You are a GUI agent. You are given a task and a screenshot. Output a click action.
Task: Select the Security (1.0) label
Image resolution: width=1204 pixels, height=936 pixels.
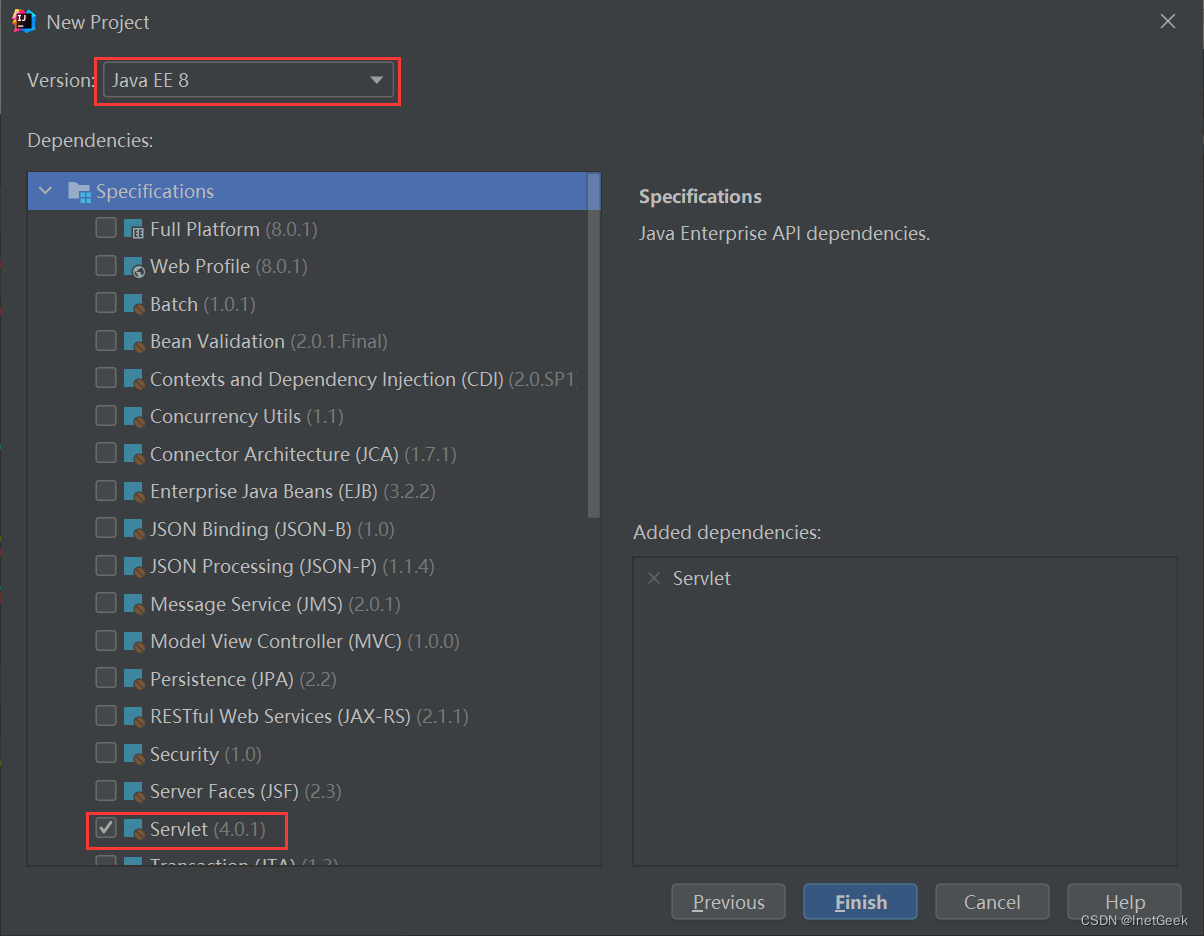tap(206, 754)
